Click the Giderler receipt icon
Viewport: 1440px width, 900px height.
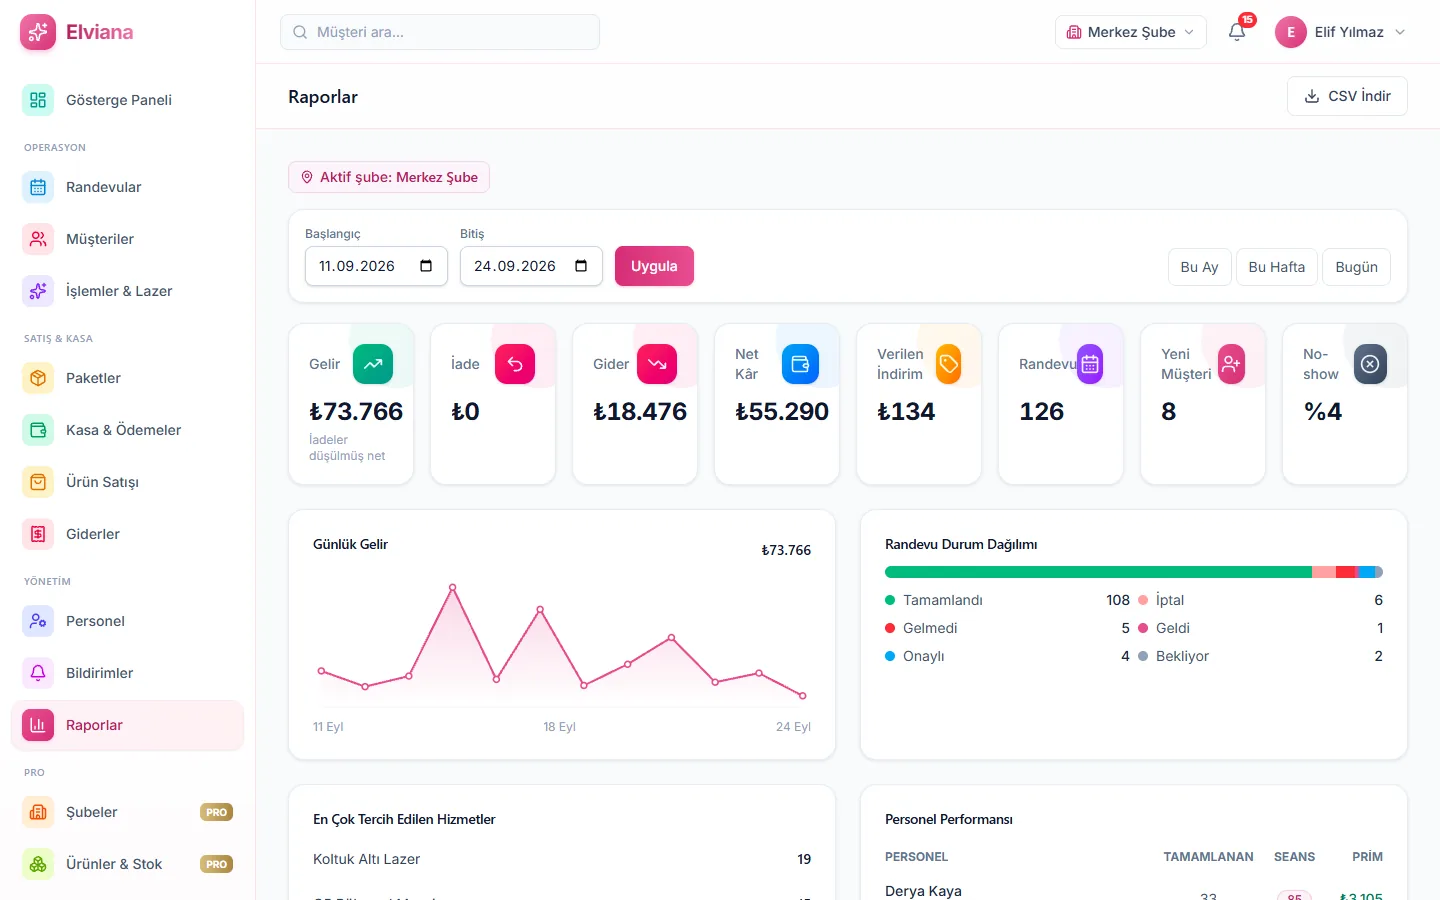point(38,534)
